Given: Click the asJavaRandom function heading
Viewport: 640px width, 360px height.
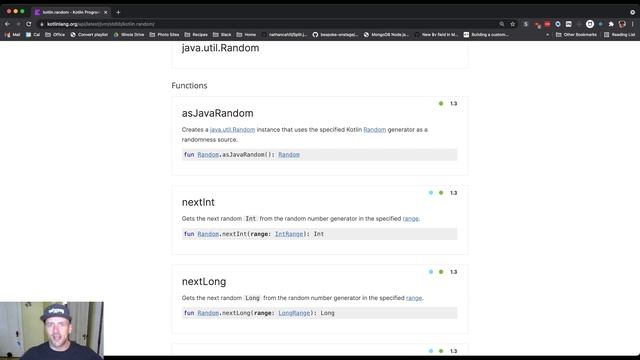Looking at the screenshot, I should (x=218, y=113).
